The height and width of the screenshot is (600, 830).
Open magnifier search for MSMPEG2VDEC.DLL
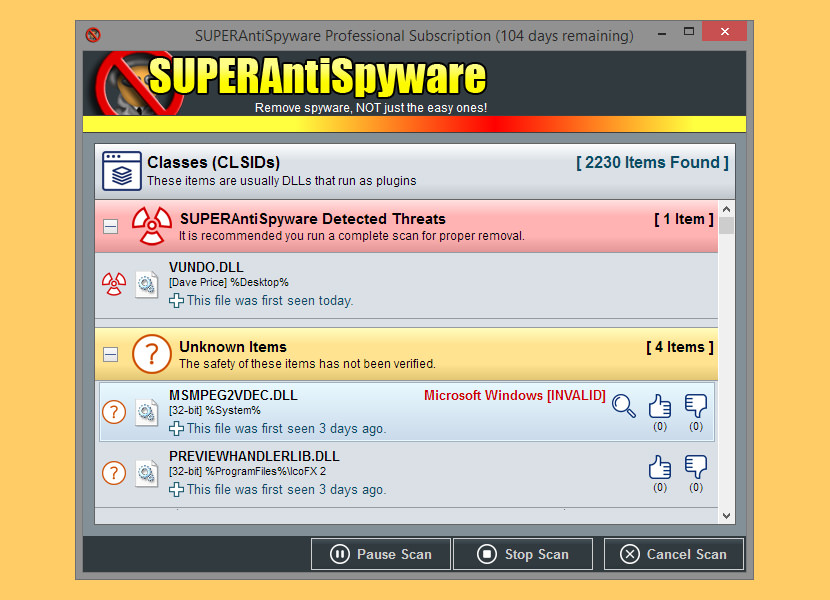click(x=624, y=406)
